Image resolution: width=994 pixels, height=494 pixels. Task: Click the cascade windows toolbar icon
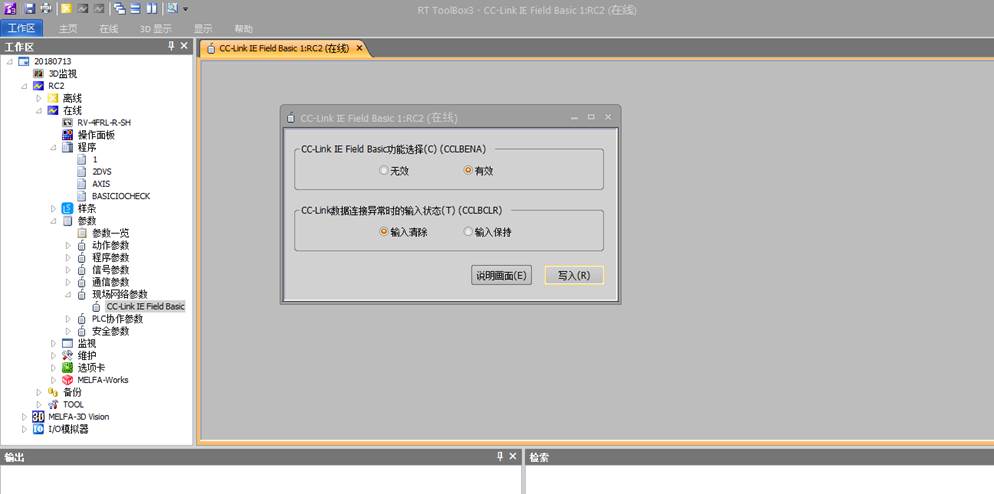[x=119, y=8]
